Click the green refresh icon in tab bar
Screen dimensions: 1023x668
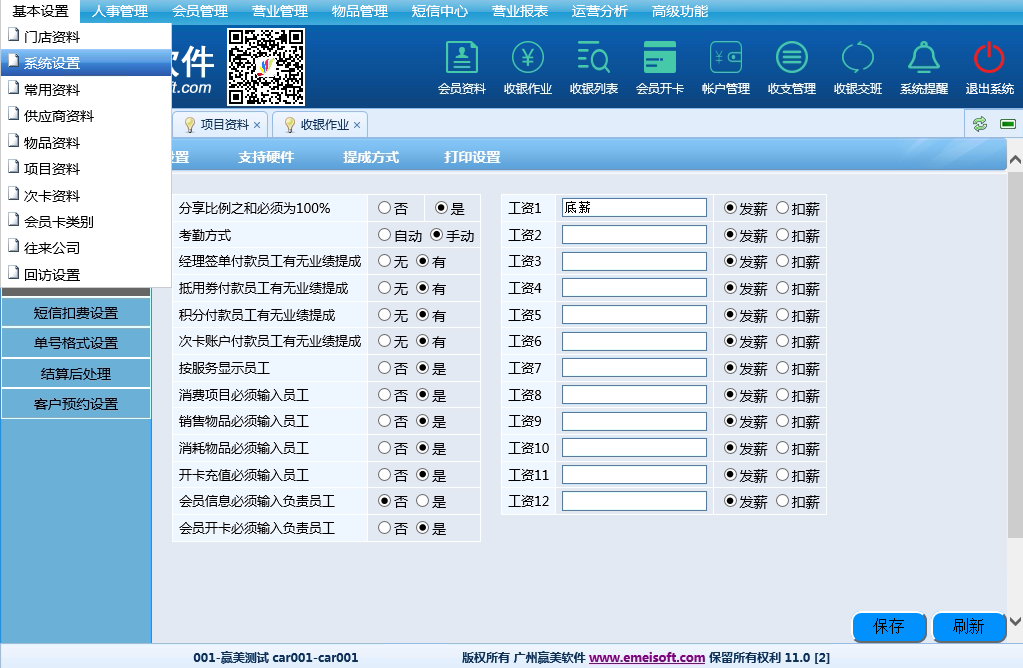980,124
